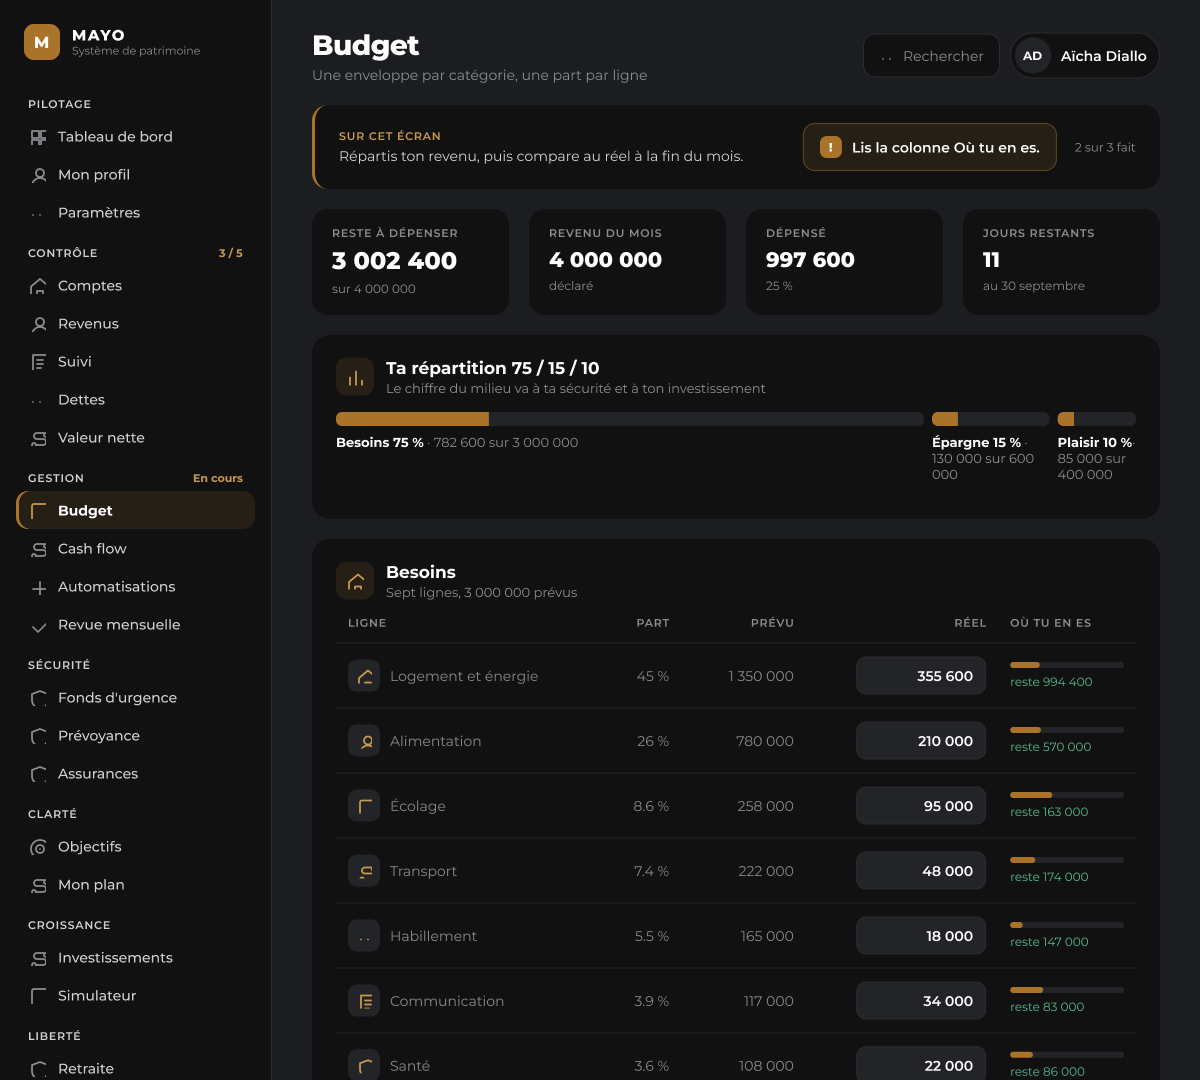Screen dimensions: 1200x1080
Task: Click the Objectifs target icon
Action: 39,848
